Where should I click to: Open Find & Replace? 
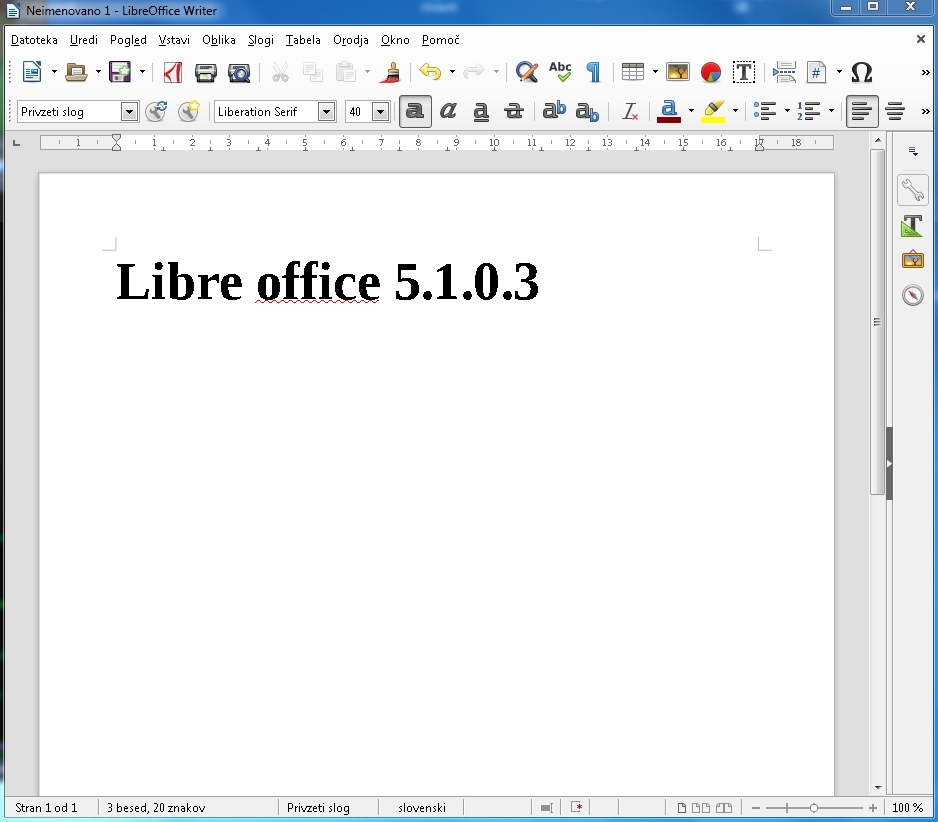coord(527,72)
